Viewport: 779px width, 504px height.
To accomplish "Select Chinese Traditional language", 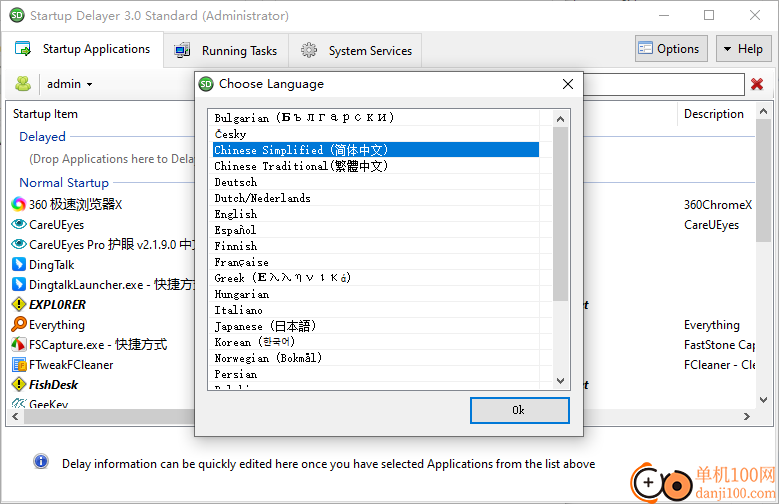I will tap(376, 166).
